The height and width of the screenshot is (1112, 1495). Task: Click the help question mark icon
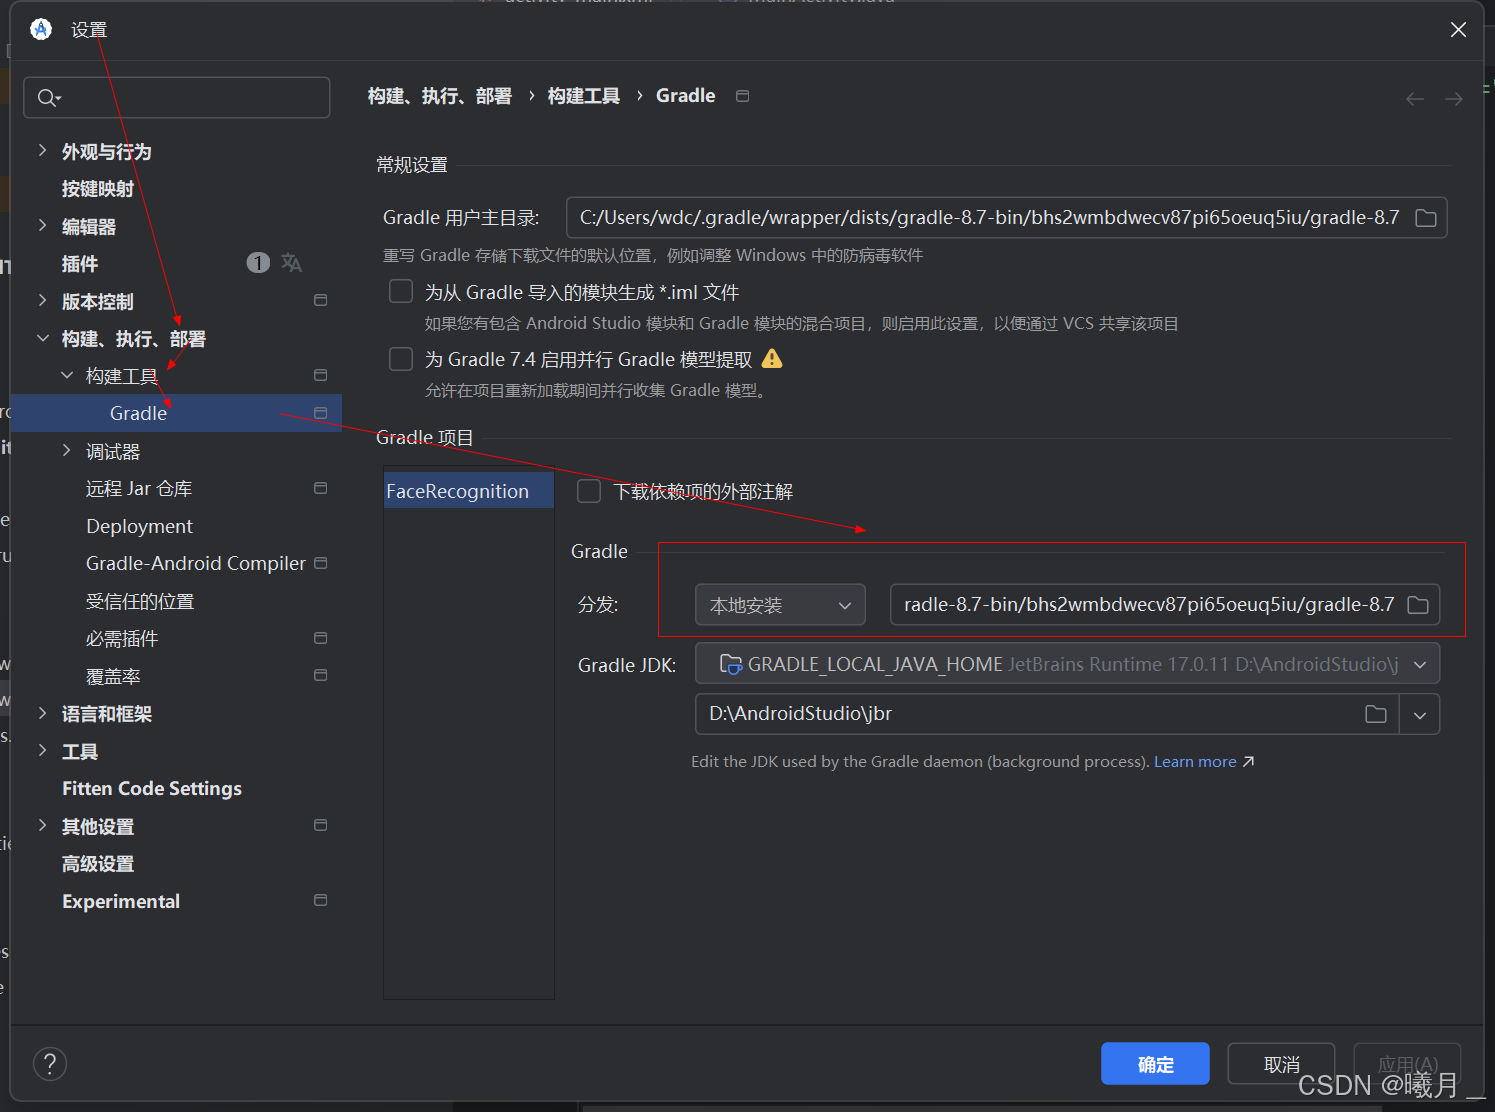(50, 1063)
